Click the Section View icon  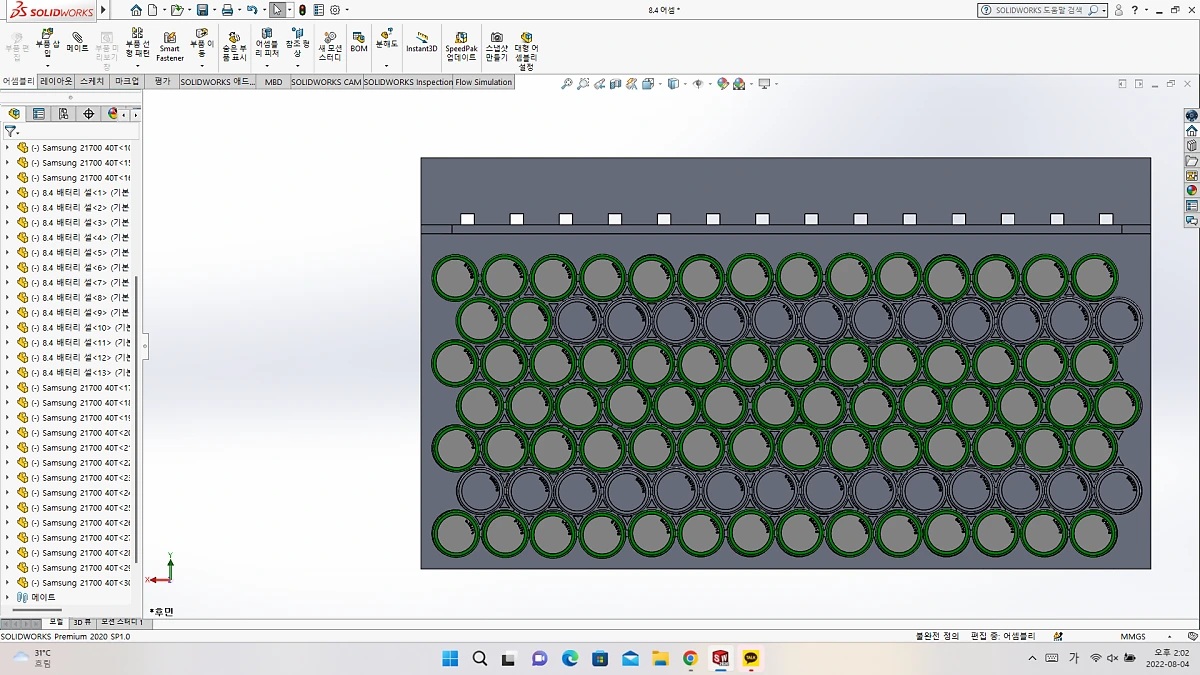click(616, 84)
